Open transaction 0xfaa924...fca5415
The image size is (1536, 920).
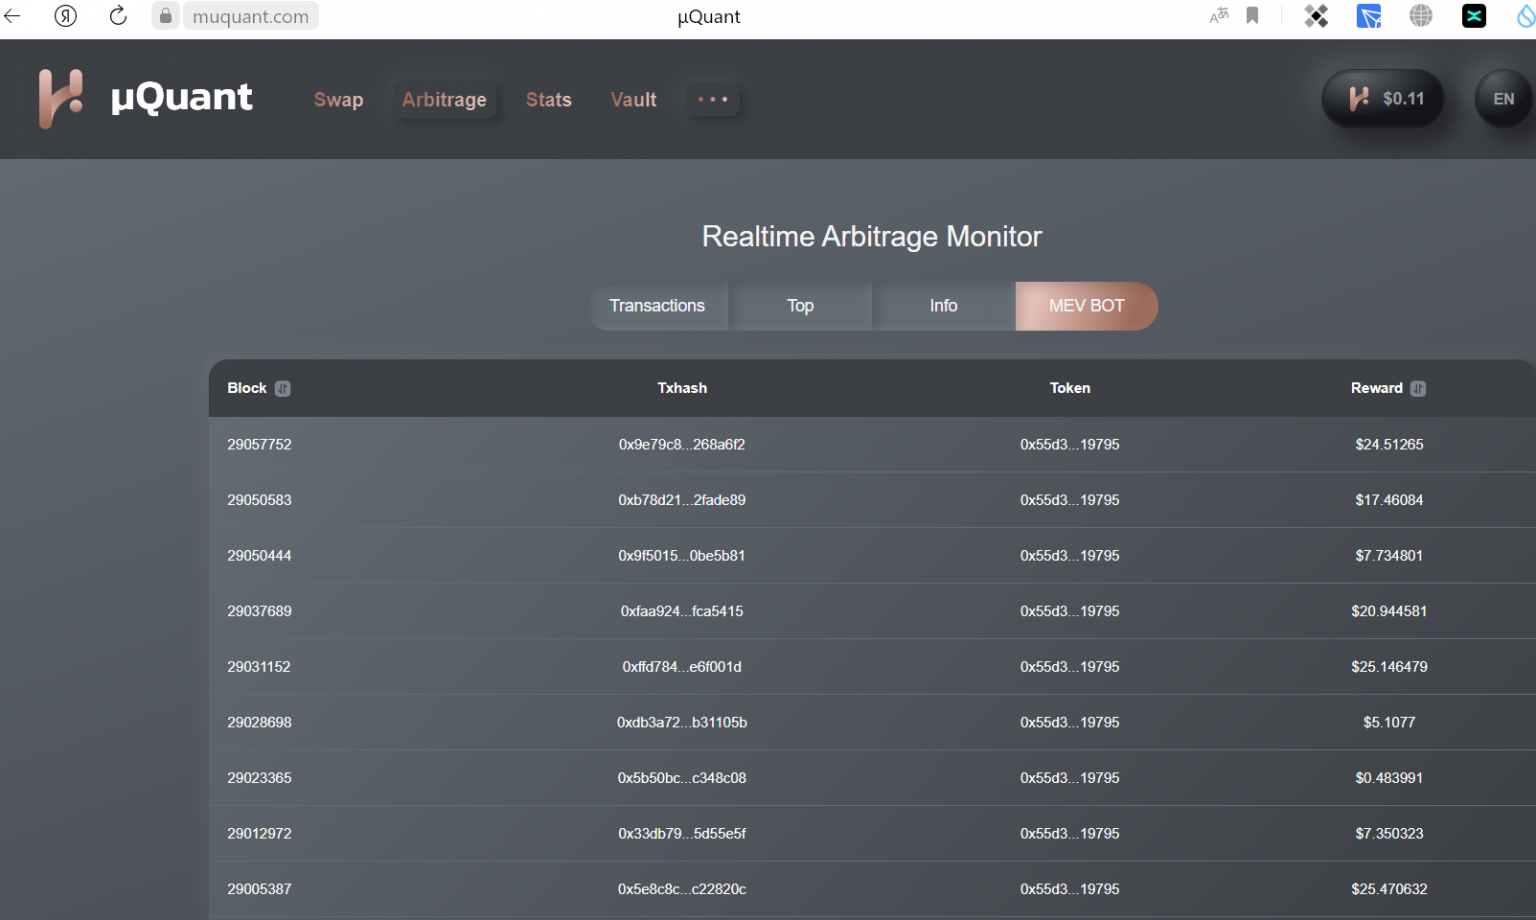pyautogui.click(x=682, y=611)
